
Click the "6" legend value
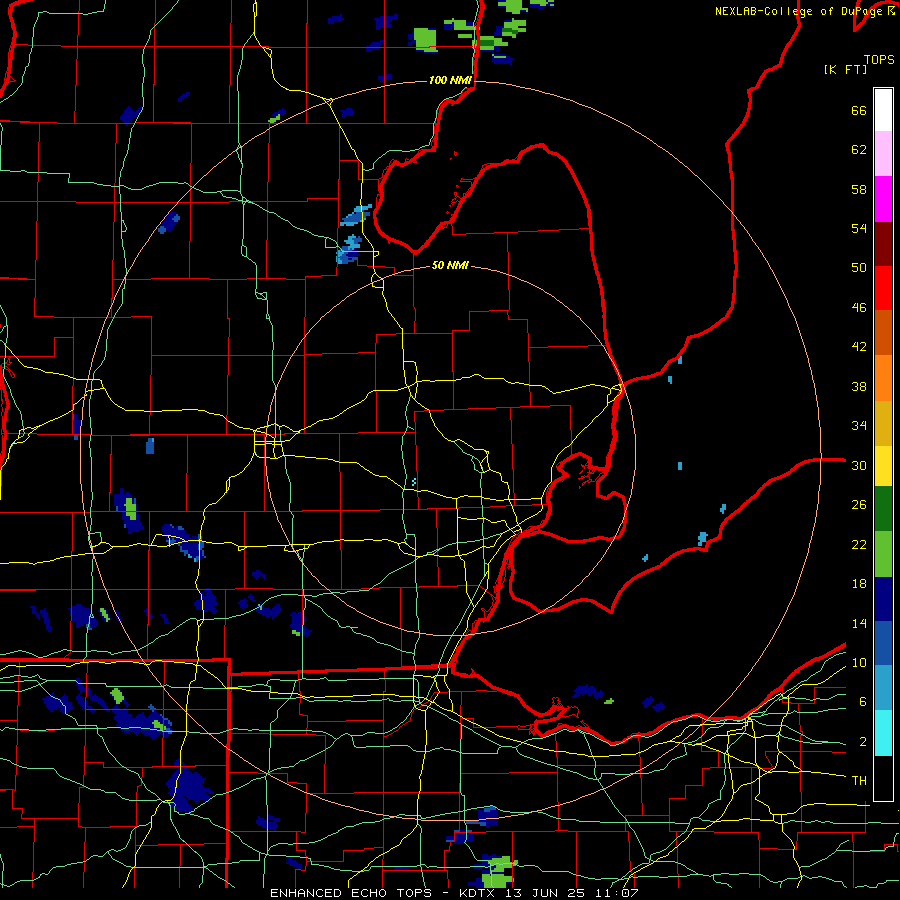point(862,701)
